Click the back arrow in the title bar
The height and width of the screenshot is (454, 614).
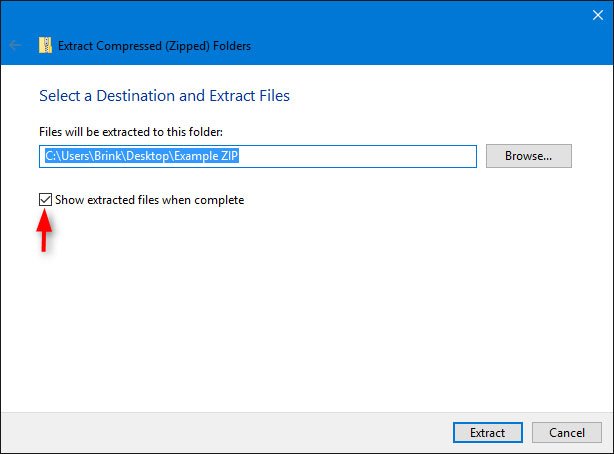tap(15, 45)
